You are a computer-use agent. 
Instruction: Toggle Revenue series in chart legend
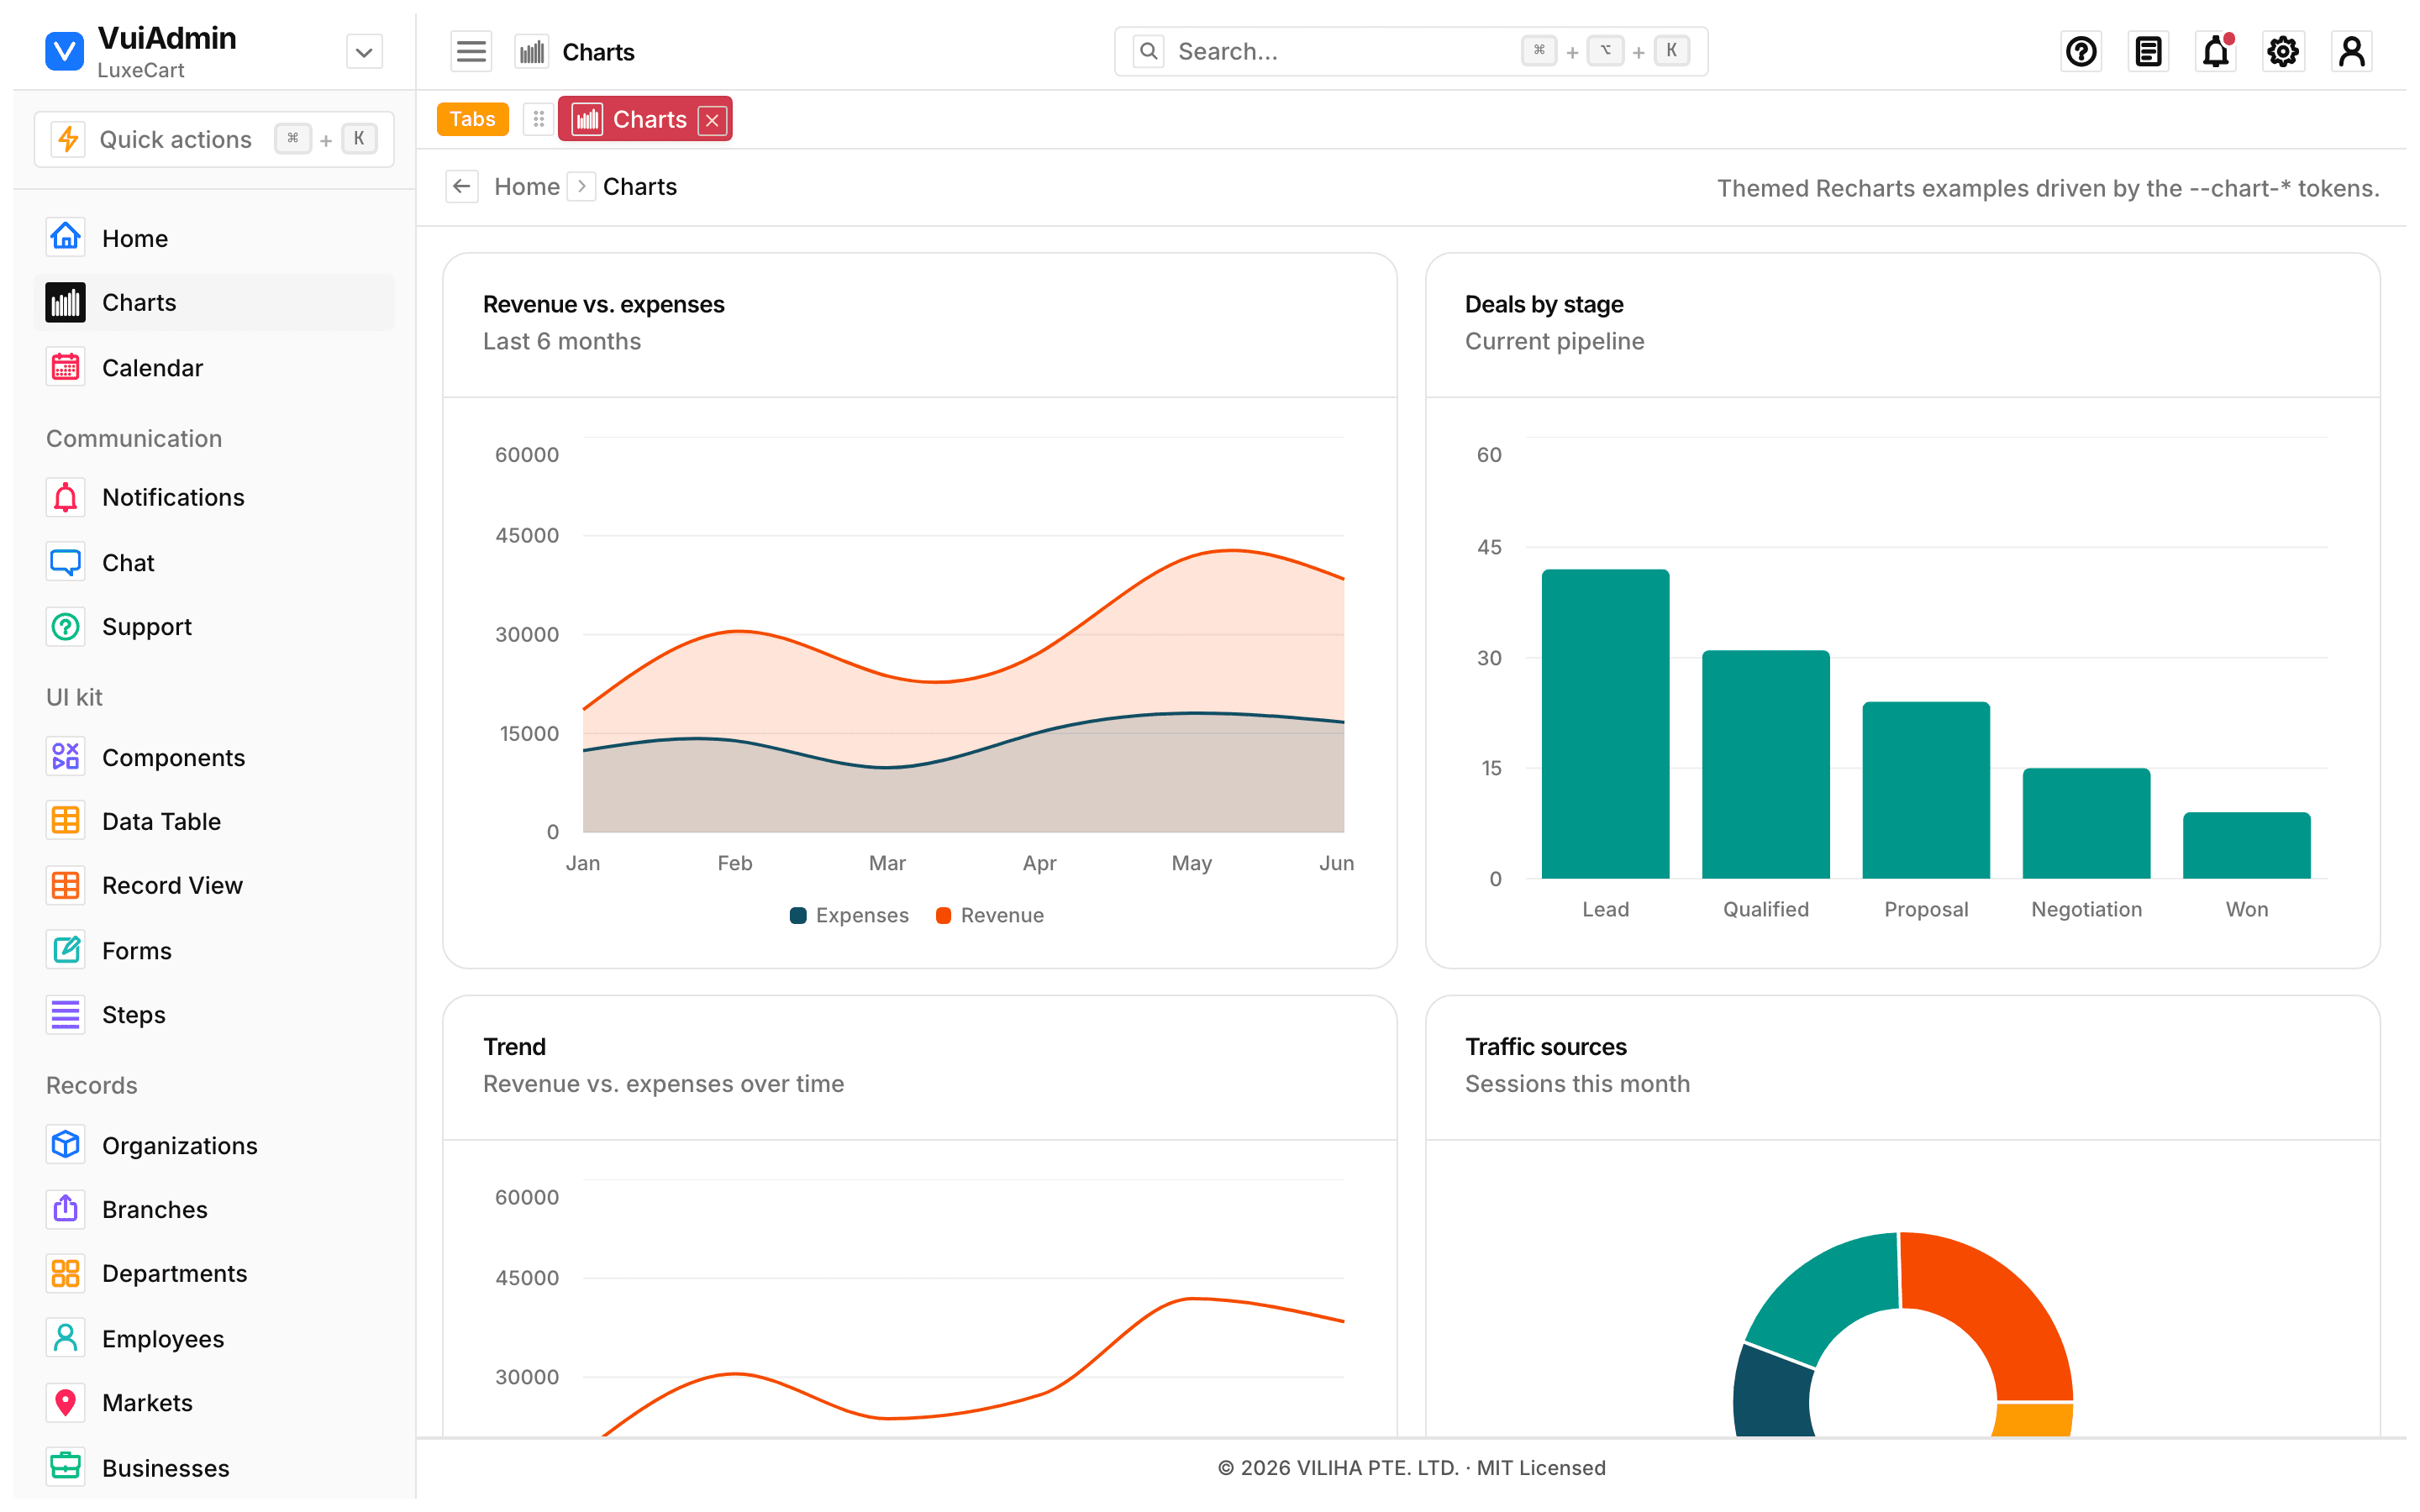coord(989,915)
